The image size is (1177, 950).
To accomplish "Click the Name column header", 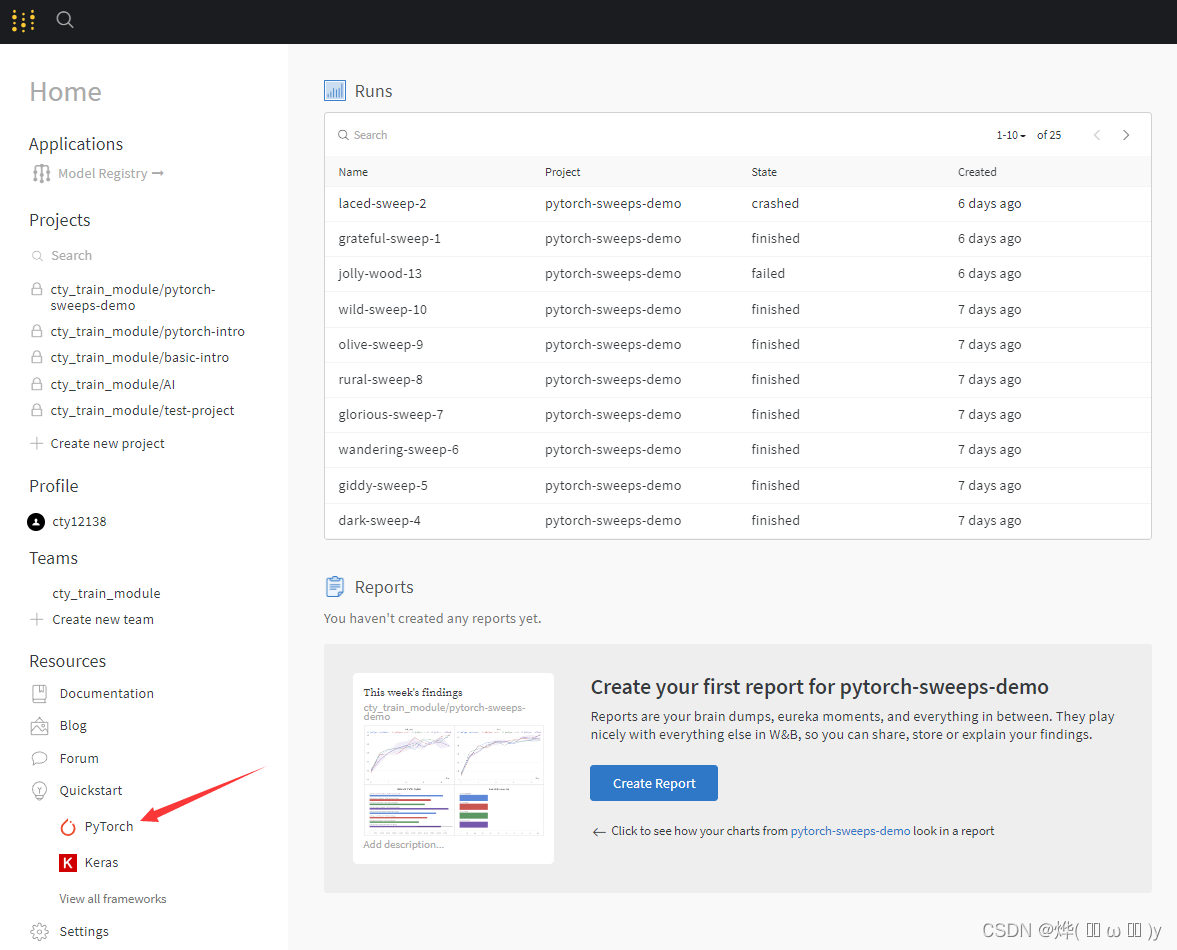I will coord(353,172).
